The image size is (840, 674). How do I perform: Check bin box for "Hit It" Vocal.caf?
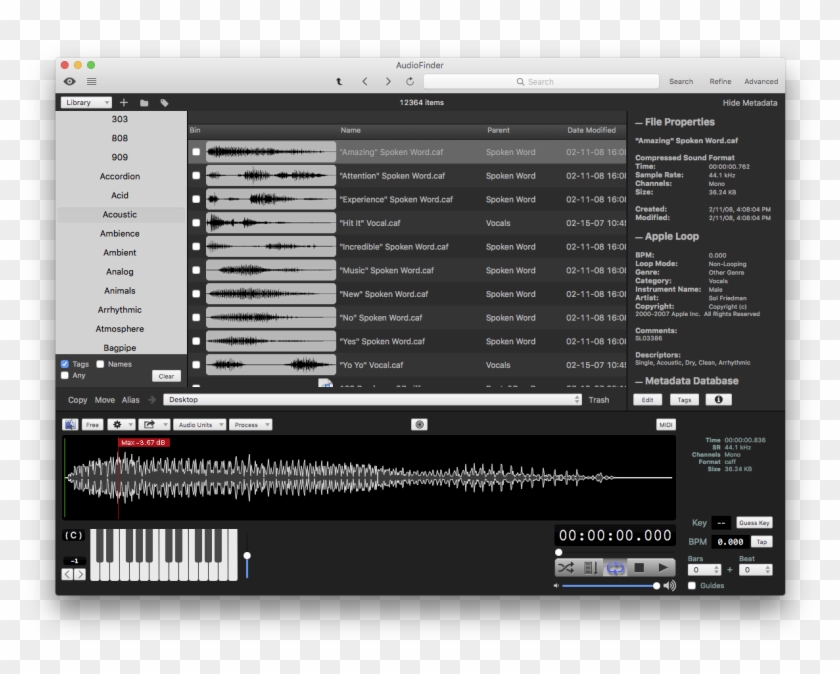[196, 223]
